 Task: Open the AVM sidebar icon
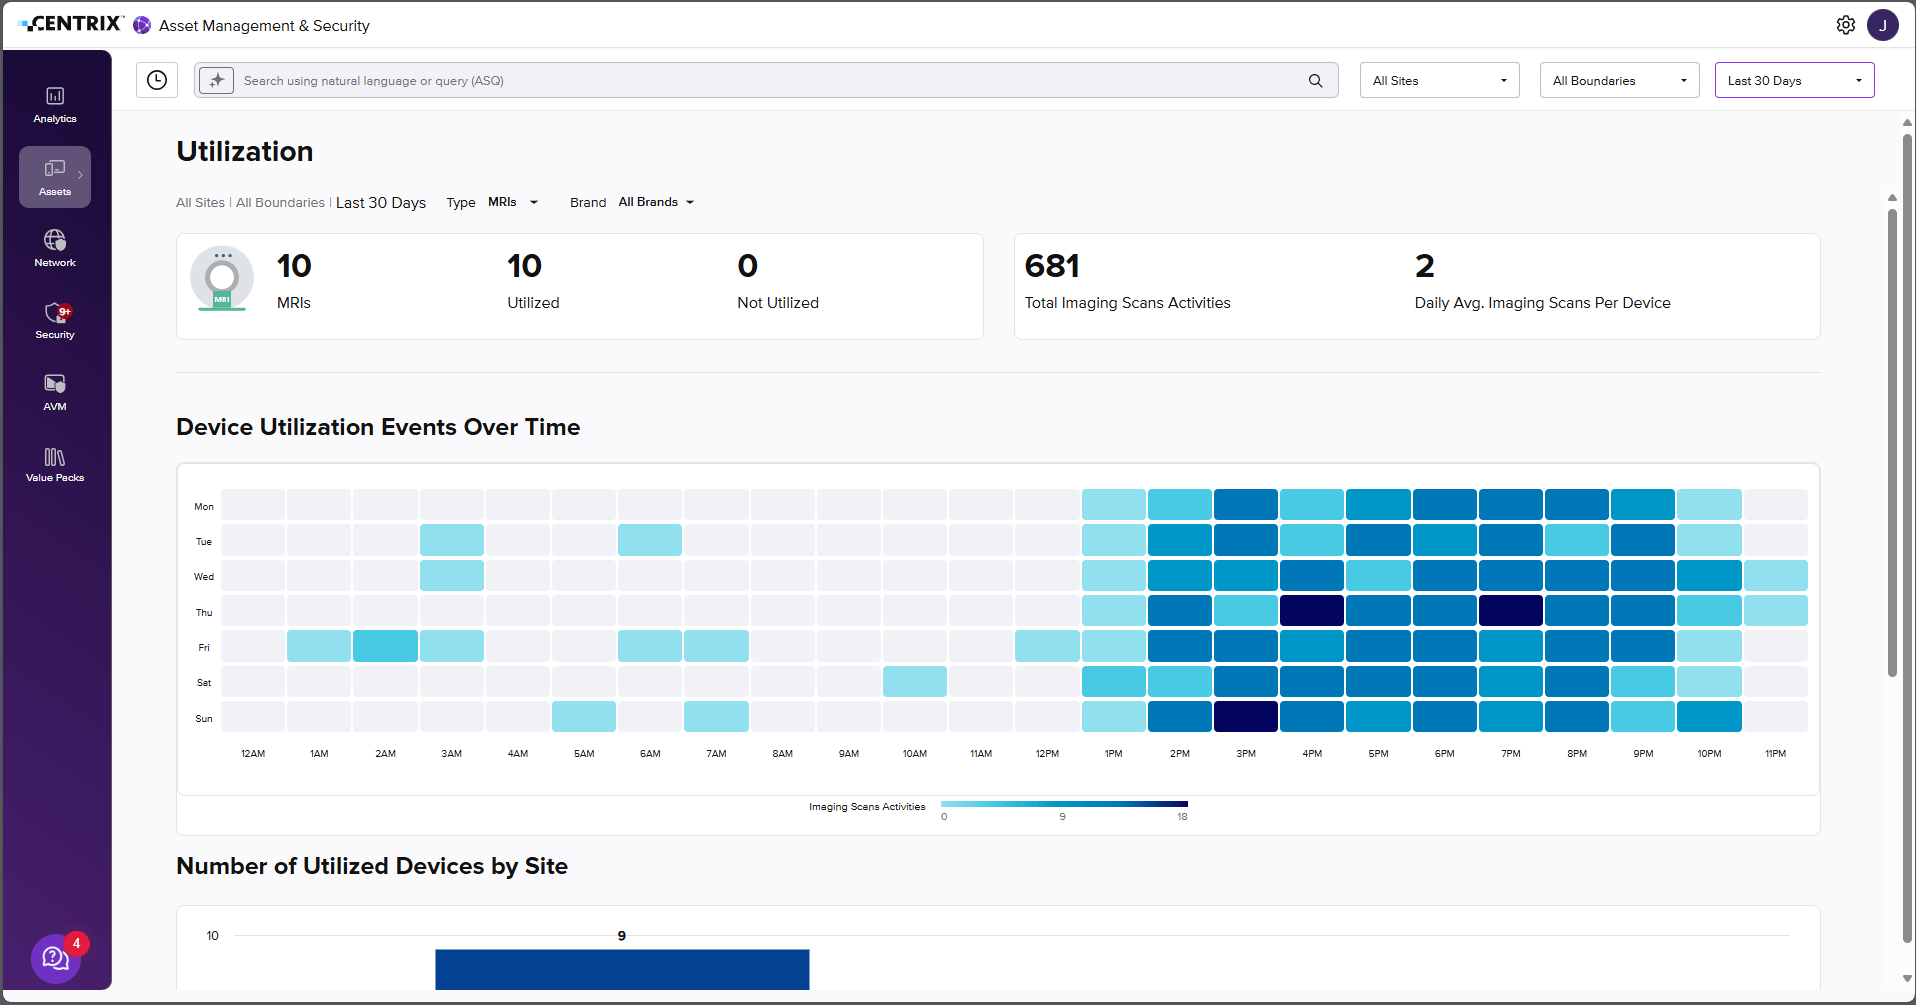coord(55,393)
